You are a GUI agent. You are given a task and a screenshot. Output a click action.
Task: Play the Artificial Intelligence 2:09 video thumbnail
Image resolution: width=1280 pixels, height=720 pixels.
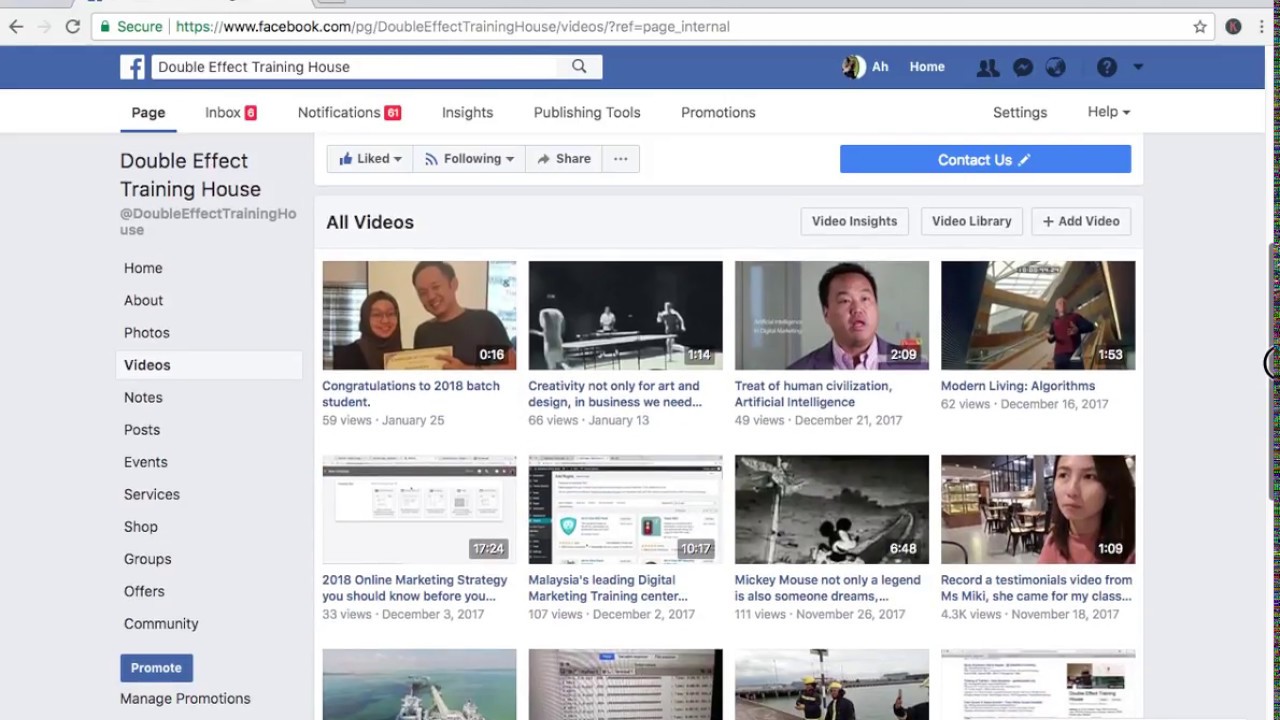coord(831,315)
